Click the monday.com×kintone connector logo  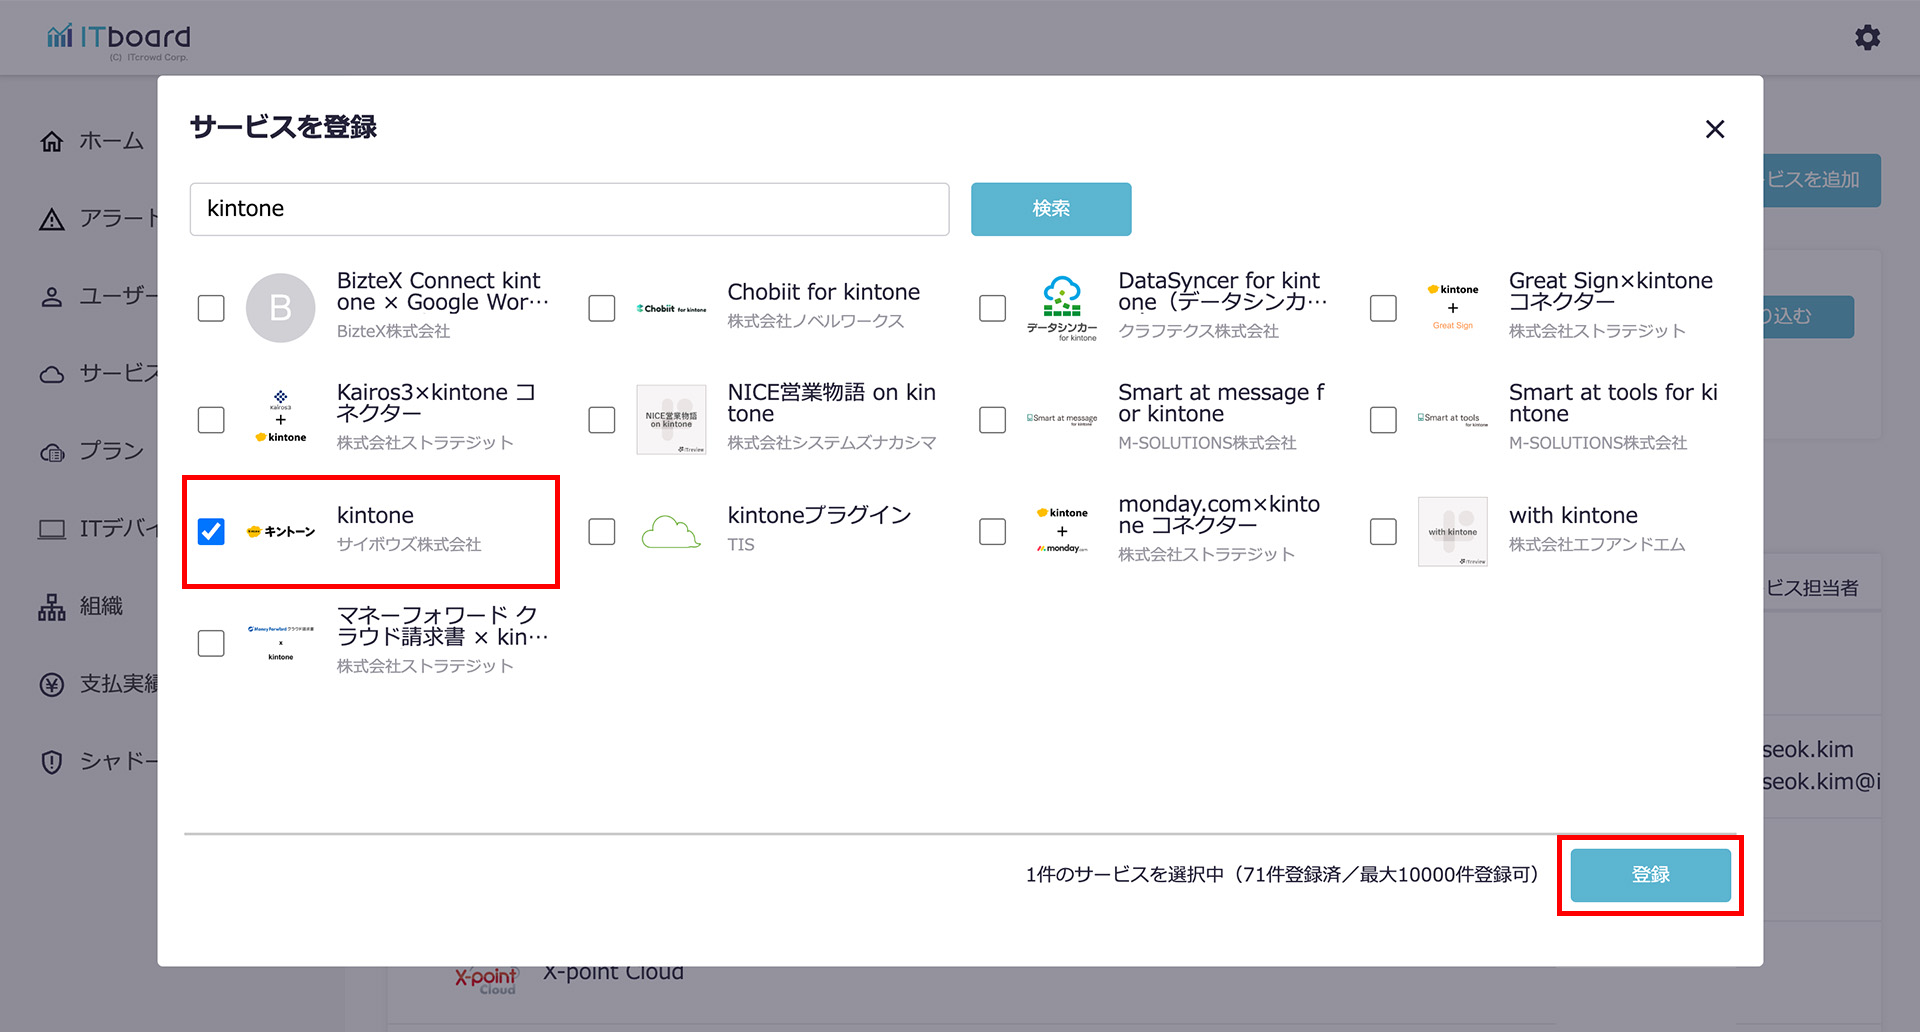click(1062, 530)
